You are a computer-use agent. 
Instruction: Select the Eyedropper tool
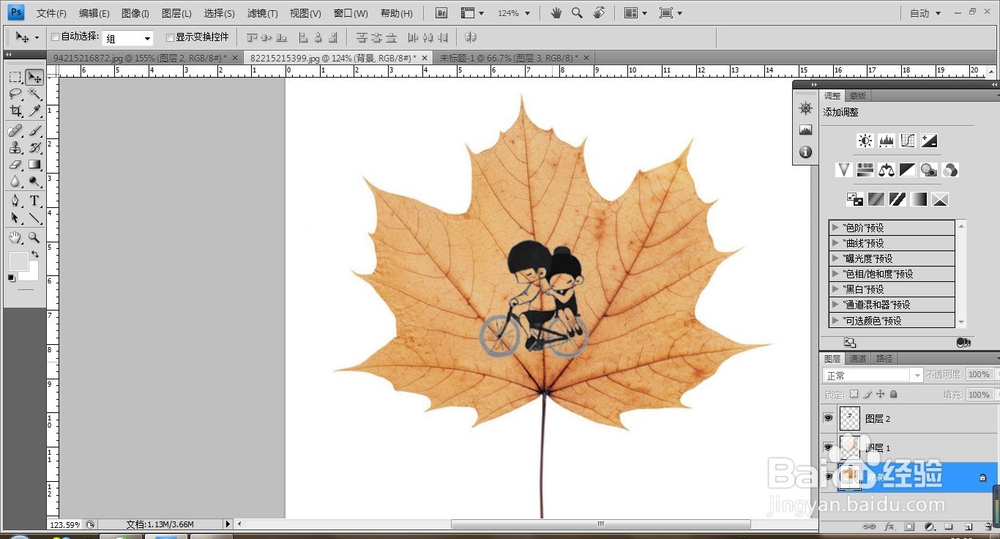point(34,111)
